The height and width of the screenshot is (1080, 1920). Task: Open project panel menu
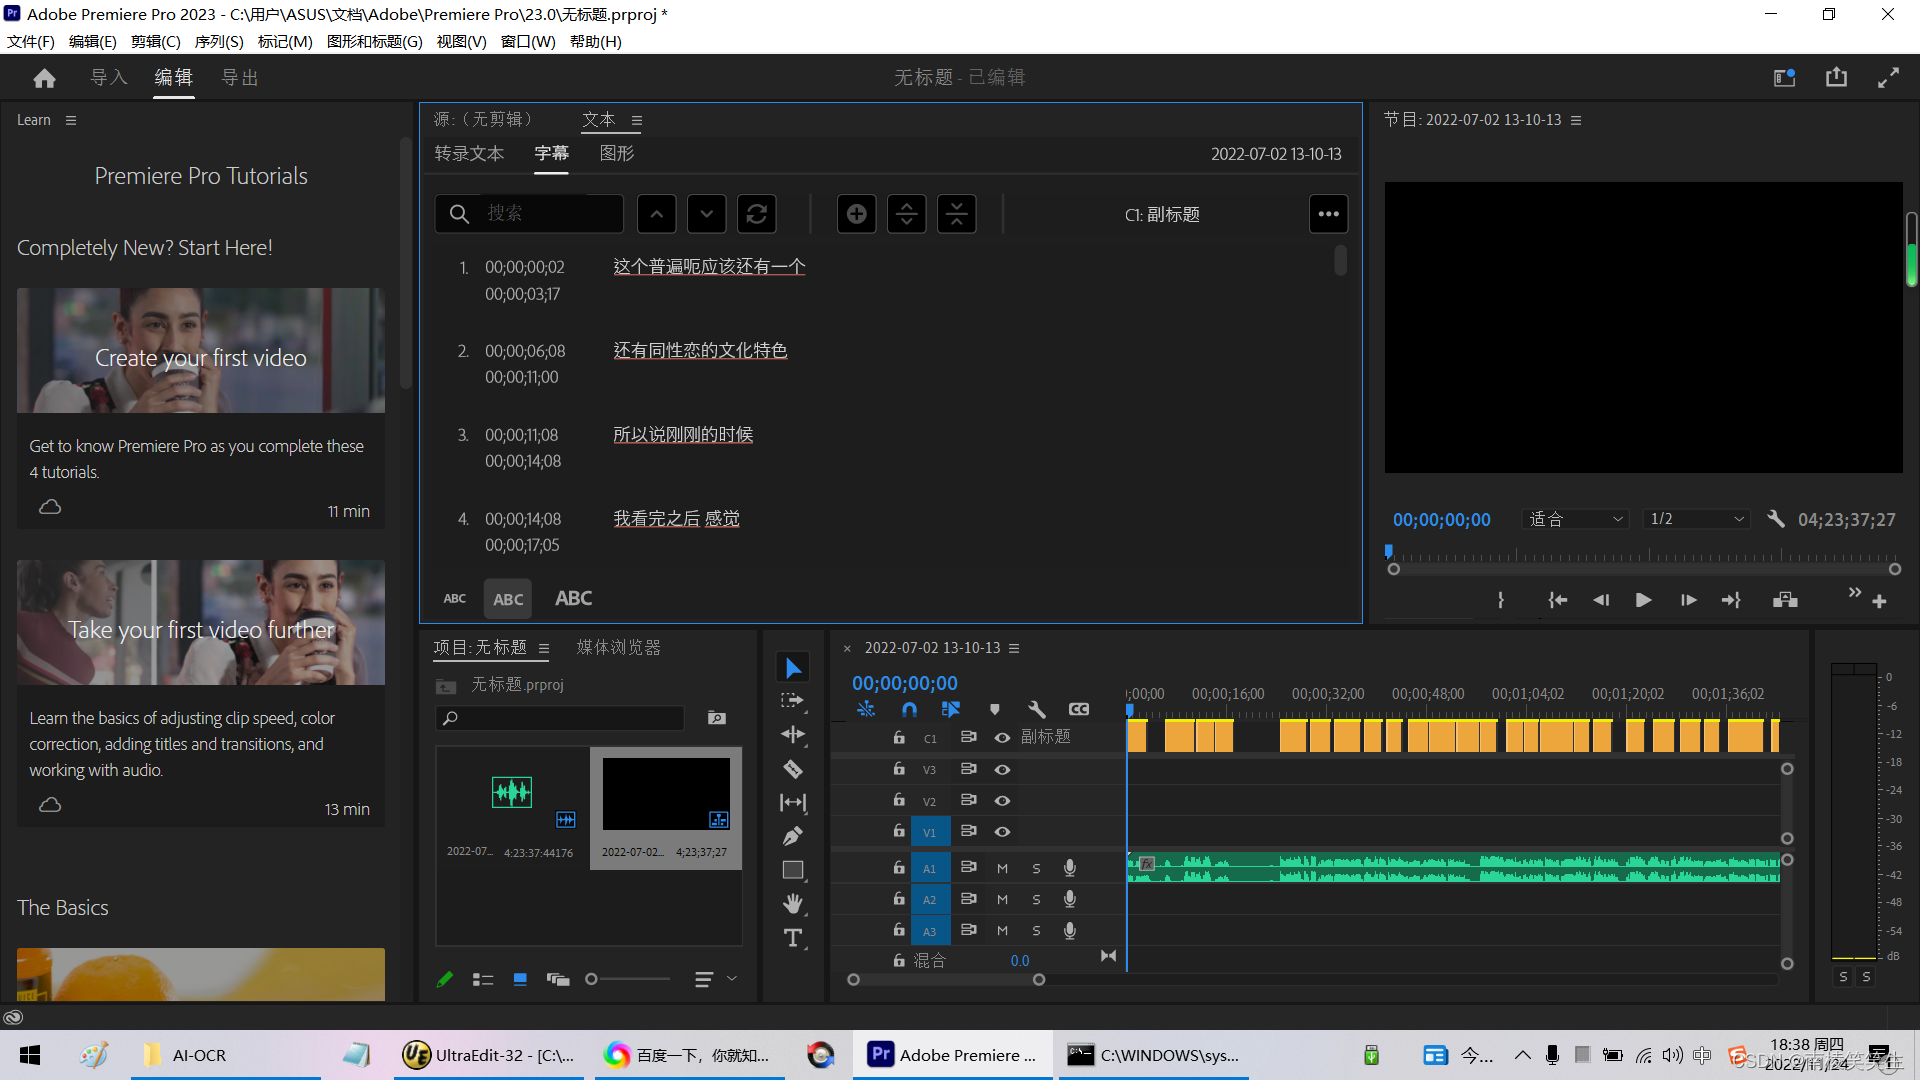click(544, 648)
